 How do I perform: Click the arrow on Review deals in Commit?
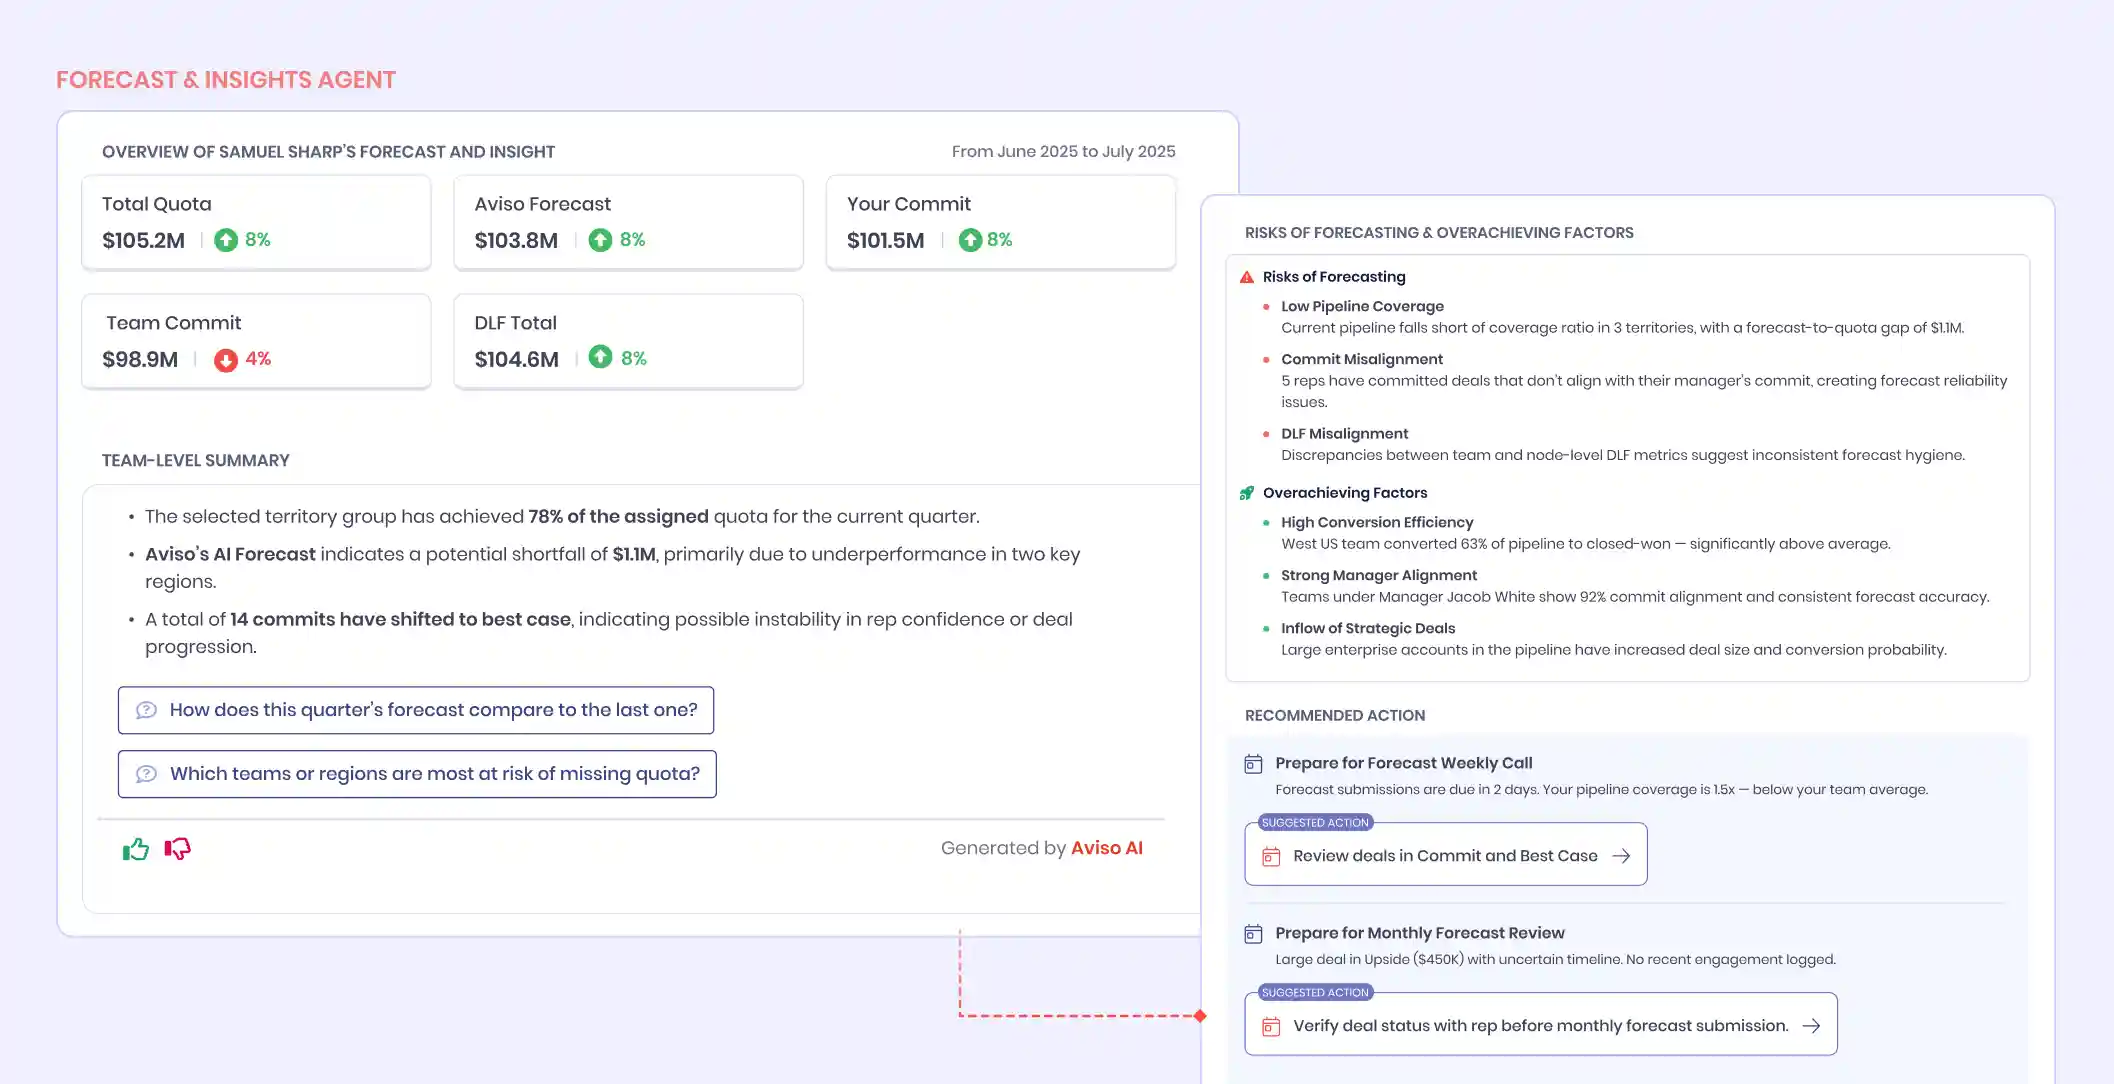(1621, 856)
